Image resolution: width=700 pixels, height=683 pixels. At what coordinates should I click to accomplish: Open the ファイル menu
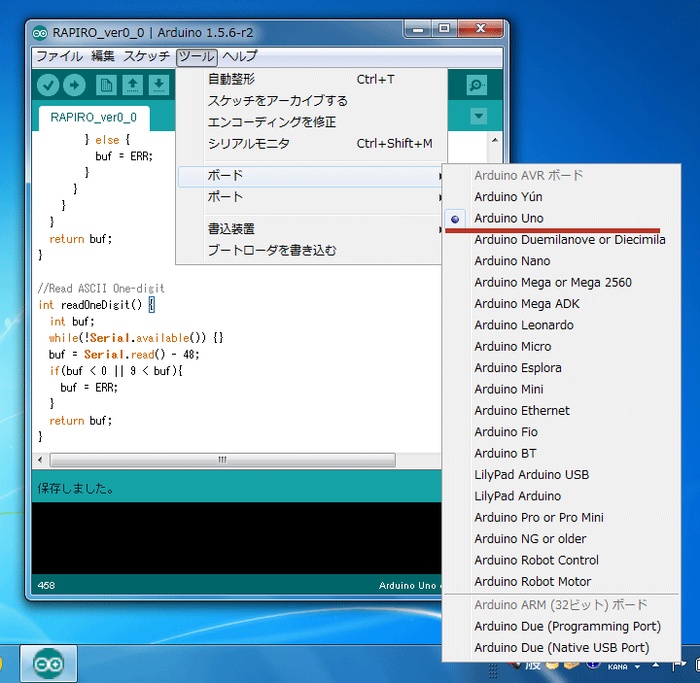(x=59, y=56)
